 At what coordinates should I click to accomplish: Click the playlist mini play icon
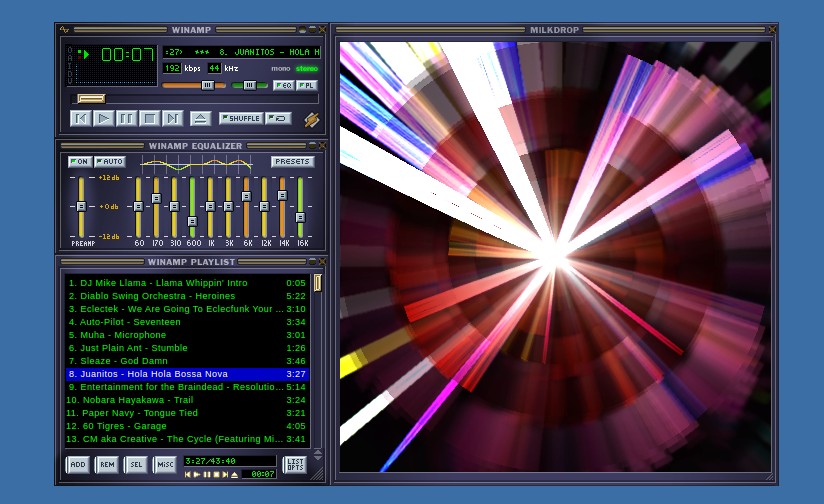click(197, 475)
